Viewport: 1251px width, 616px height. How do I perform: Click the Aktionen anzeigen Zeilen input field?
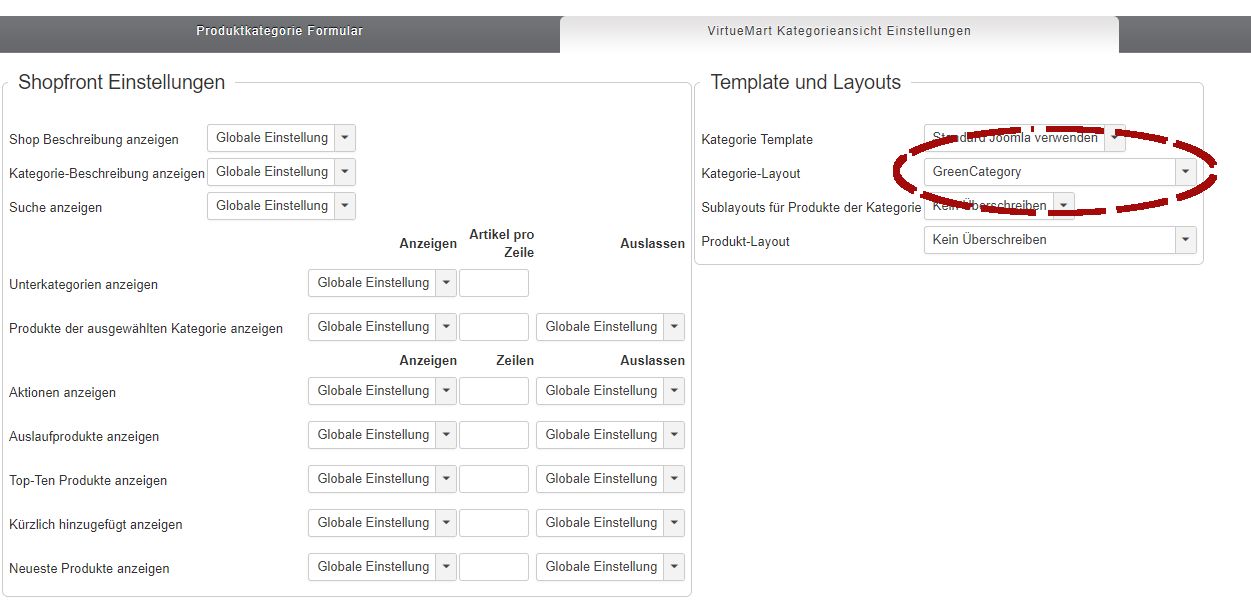[493, 391]
